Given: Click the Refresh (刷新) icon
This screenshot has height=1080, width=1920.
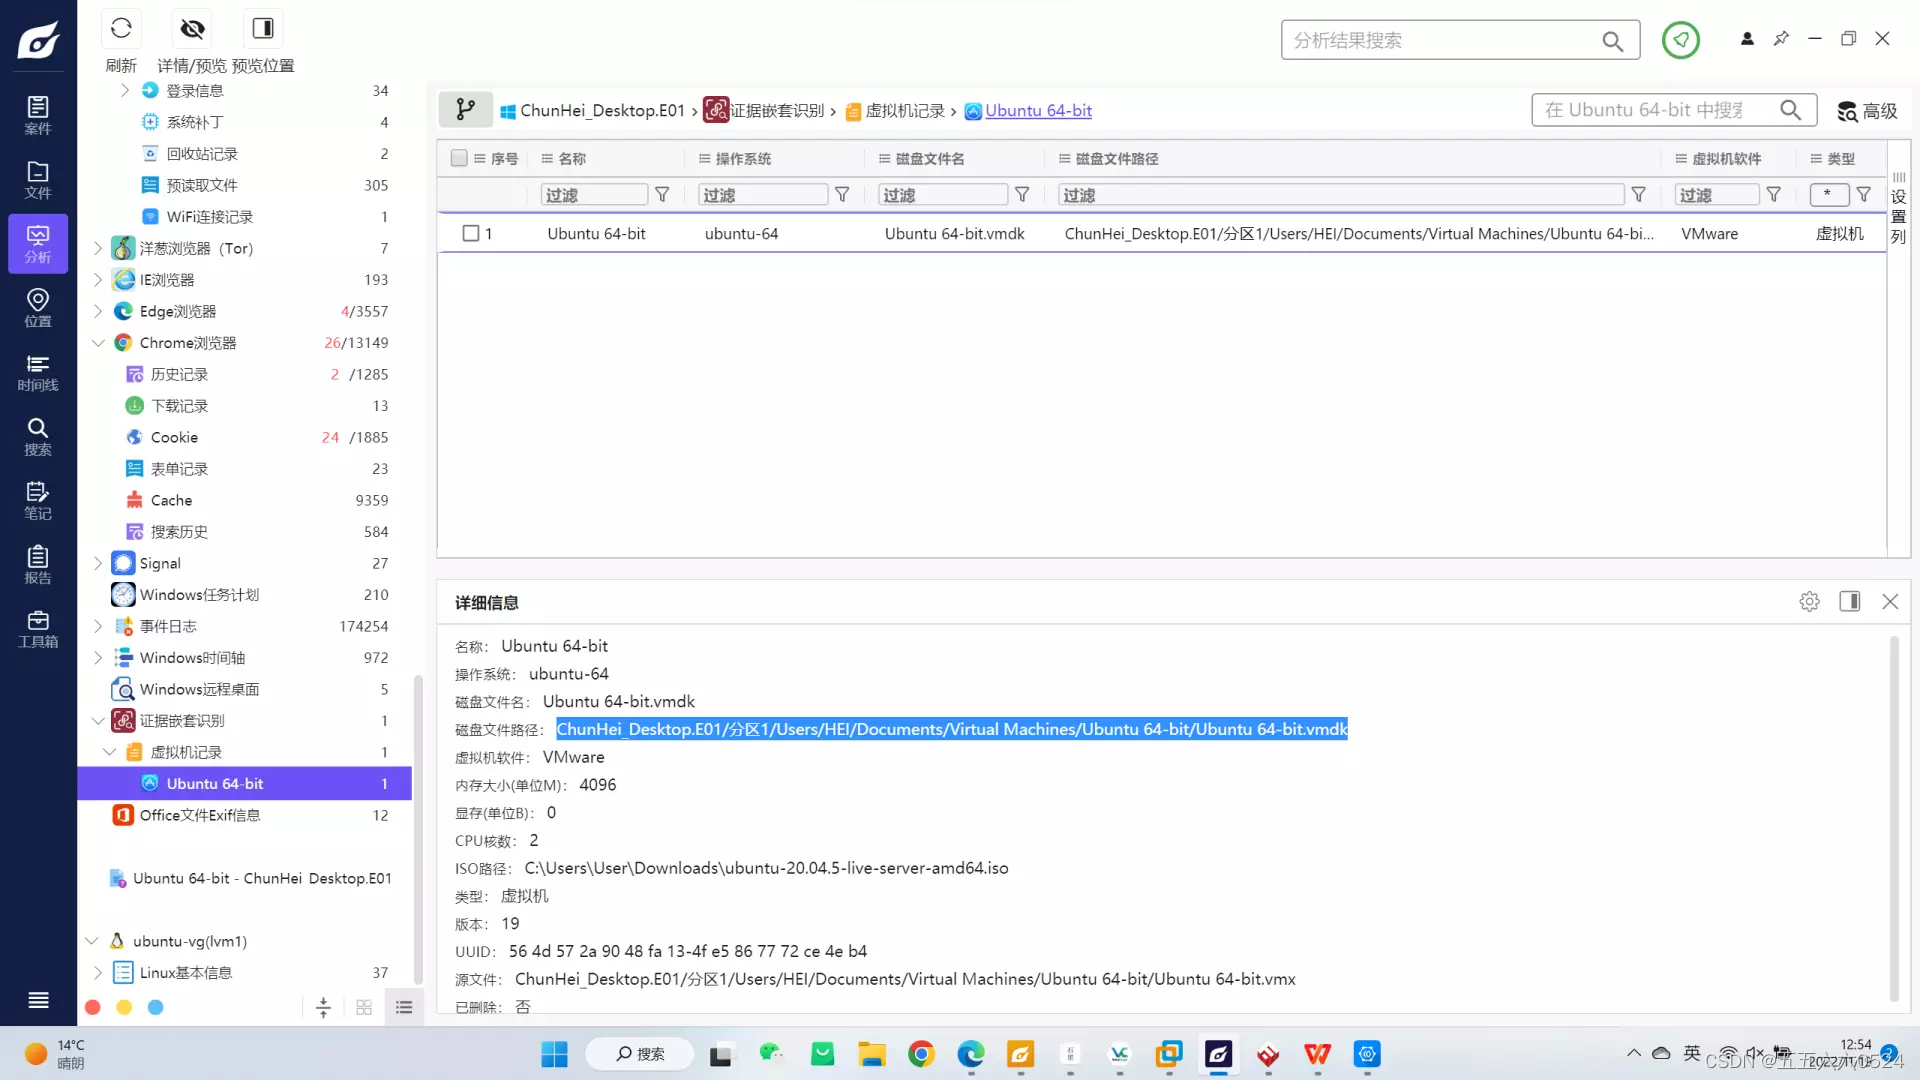Looking at the screenshot, I should 121,28.
